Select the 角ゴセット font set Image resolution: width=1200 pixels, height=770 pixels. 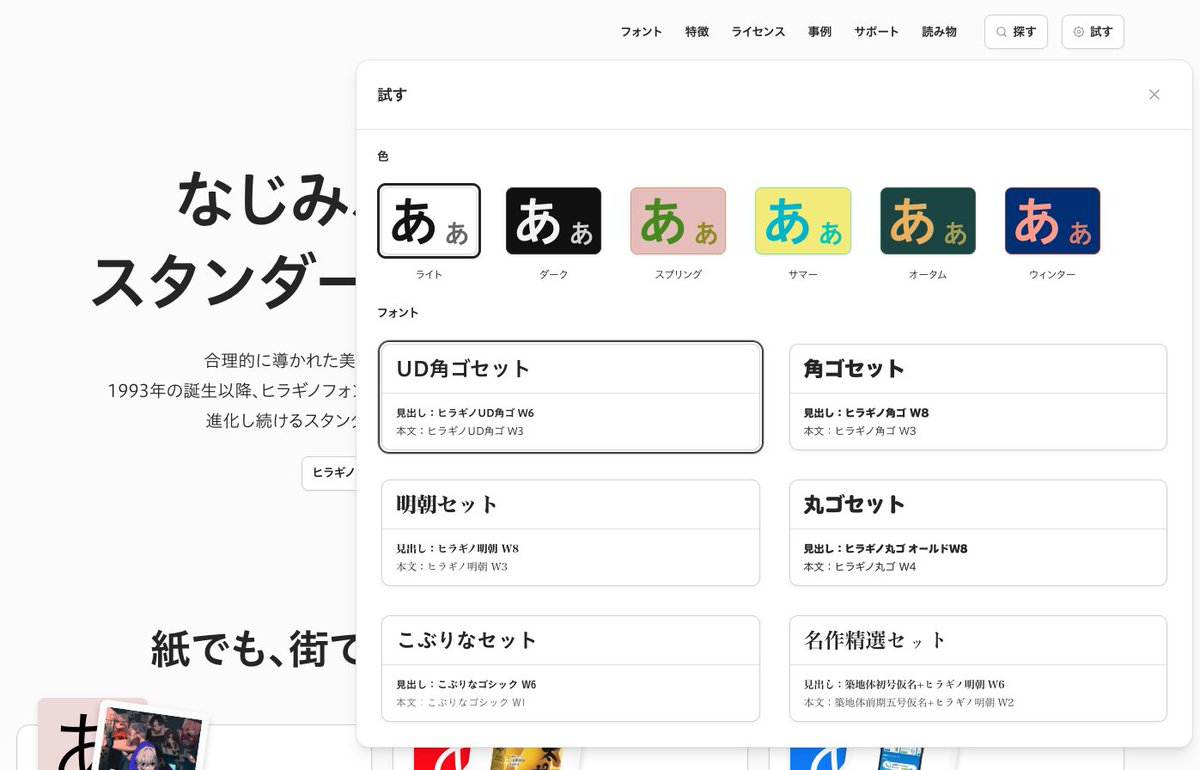point(978,397)
